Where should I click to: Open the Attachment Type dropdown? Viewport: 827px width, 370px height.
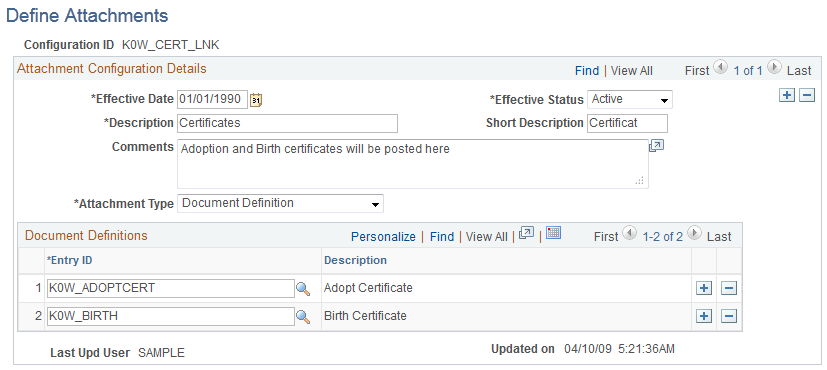click(280, 203)
